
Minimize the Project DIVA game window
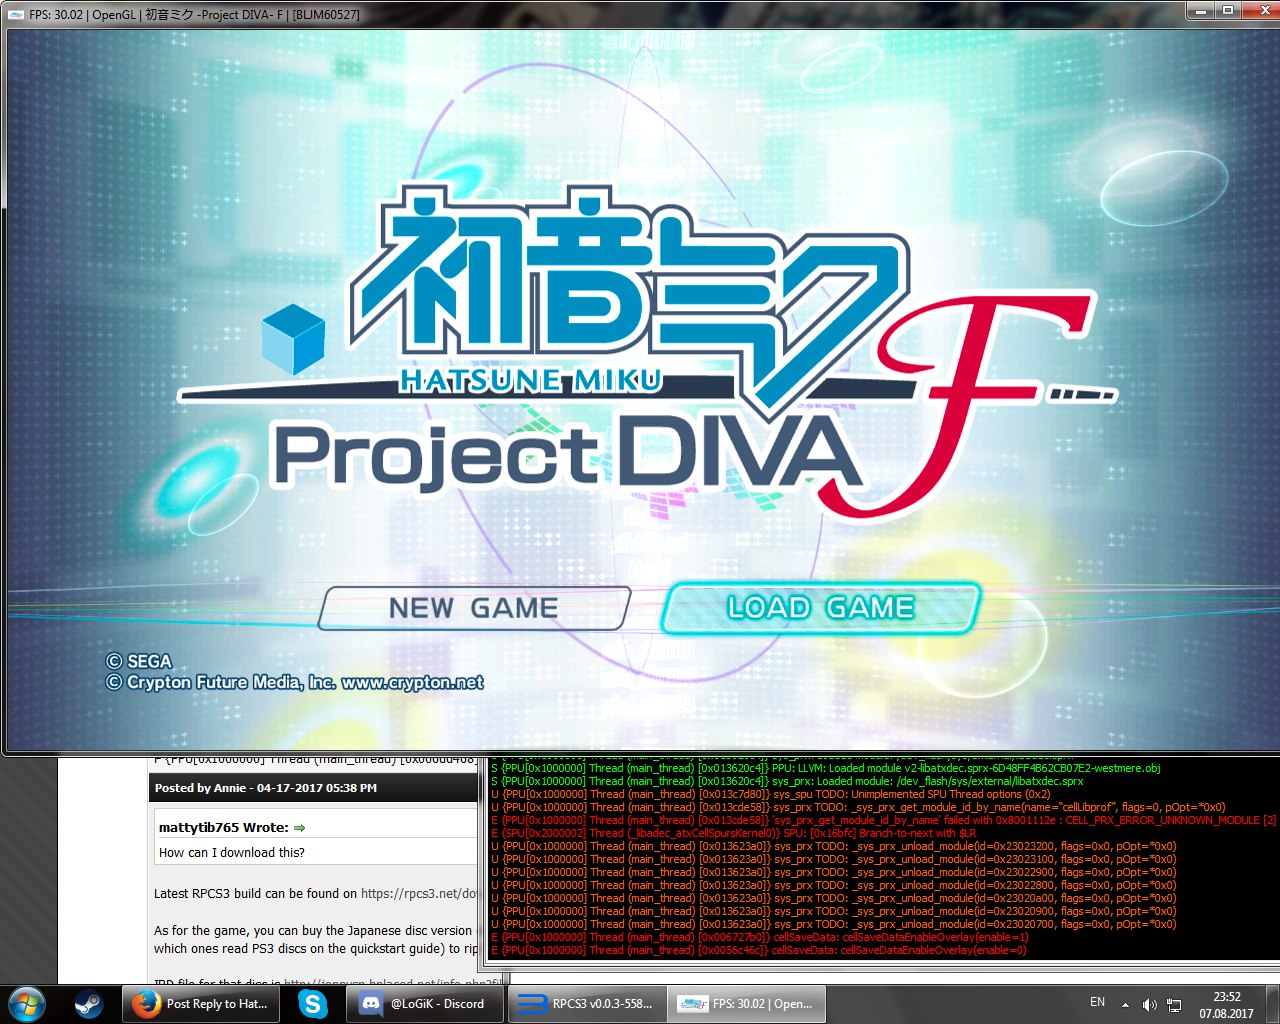click(x=1200, y=10)
